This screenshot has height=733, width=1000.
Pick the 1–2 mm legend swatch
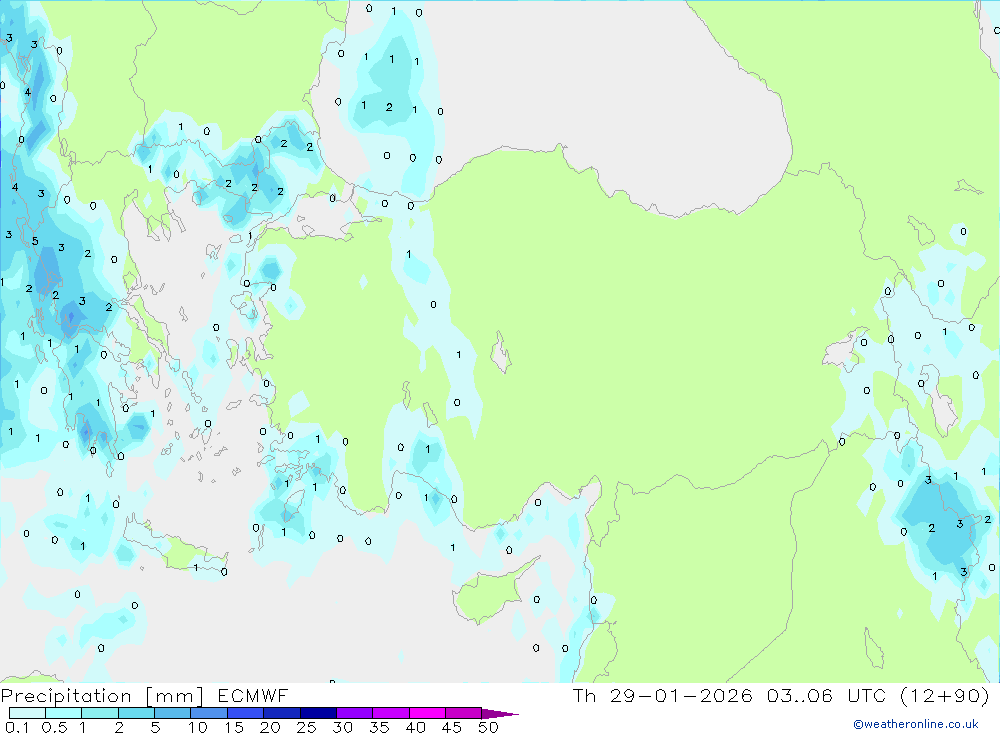(x=99, y=713)
